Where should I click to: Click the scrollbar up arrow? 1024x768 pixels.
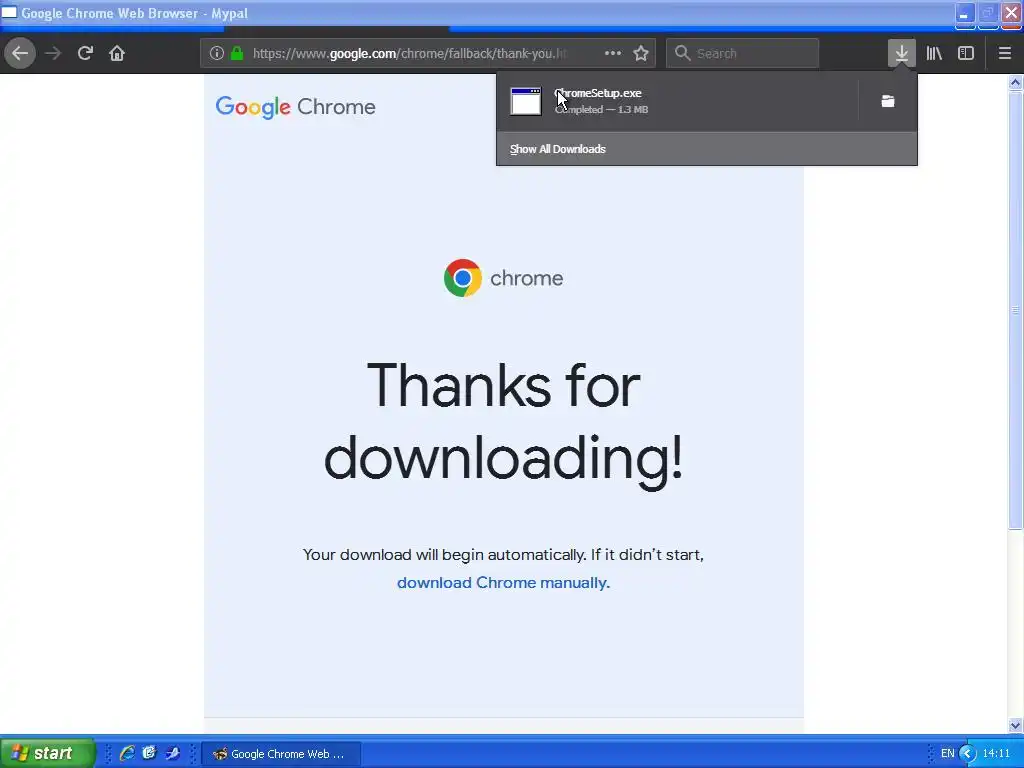pos(1015,82)
